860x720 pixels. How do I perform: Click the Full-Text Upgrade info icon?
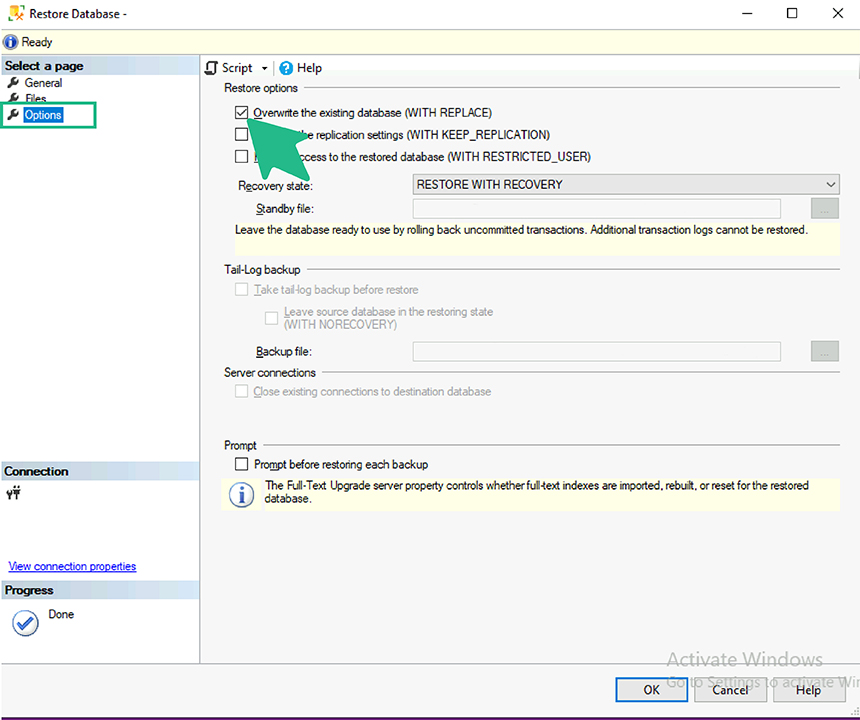(x=242, y=494)
